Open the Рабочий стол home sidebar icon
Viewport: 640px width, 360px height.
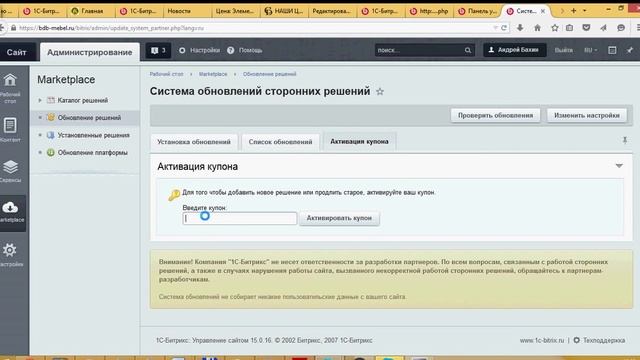(10, 80)
